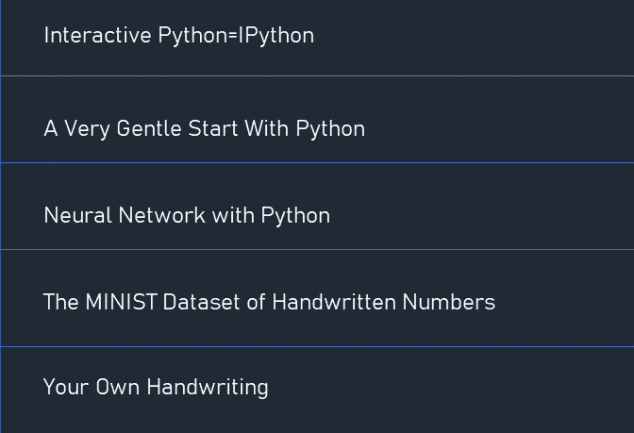The image size is (634, 433).
Task: Click the 'Neural Network with Python' title
Action: pos(187,215)
